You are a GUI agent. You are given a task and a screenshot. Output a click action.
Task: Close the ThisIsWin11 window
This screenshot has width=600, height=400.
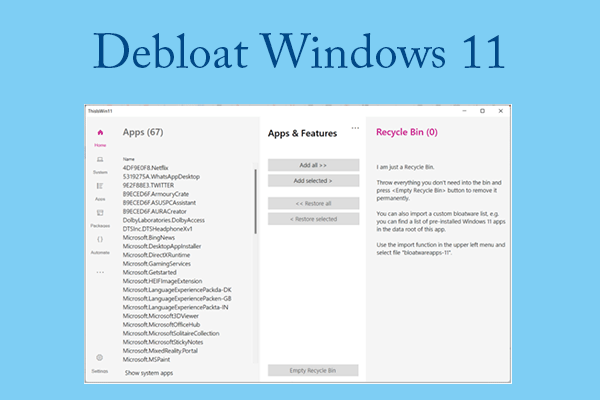[x=501, y=111]
